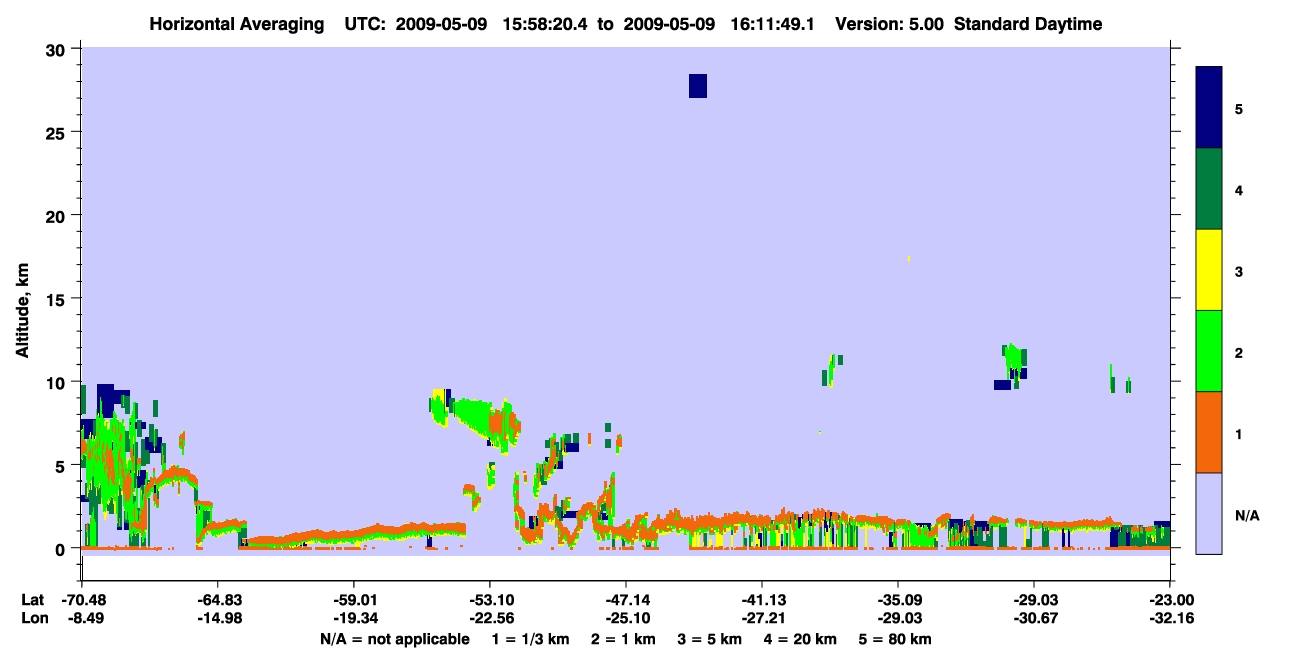Click the latitude value -53.10
The image size is (1300, 667).
490,600
